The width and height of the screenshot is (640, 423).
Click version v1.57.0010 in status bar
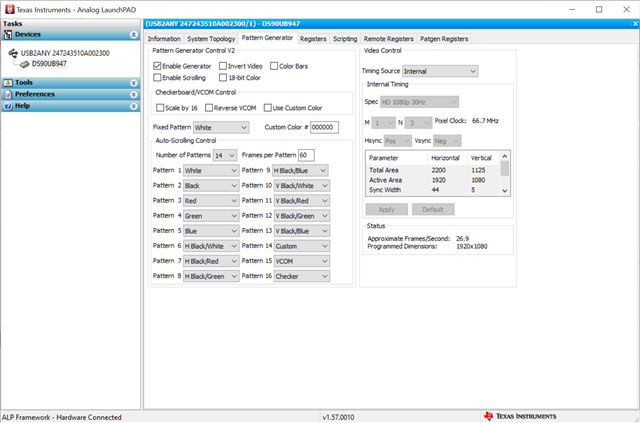pyautogui.click(x=338, y=417)
